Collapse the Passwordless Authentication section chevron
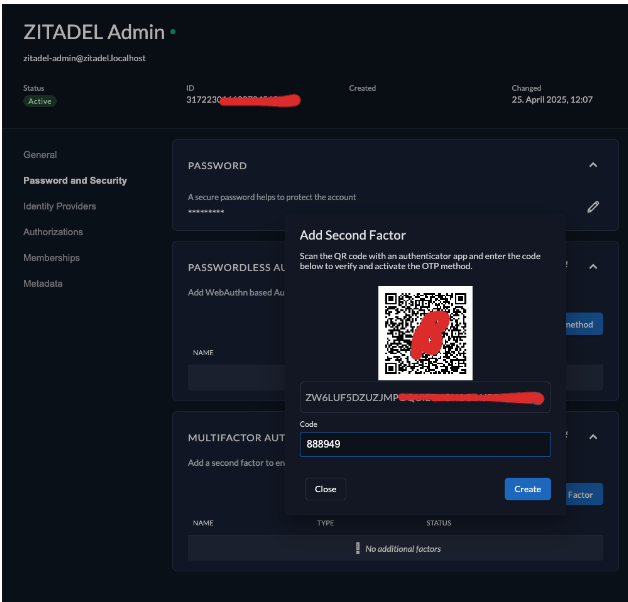The width and height of the screenshot is (628, 602). click(593, 267)
